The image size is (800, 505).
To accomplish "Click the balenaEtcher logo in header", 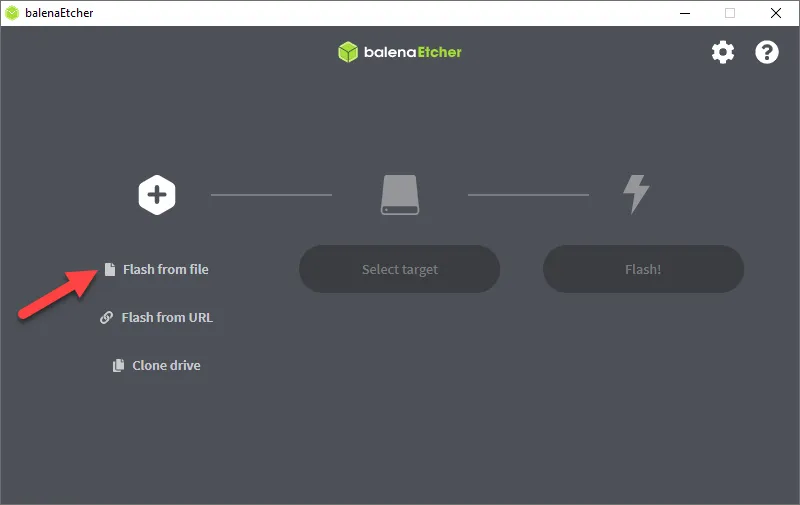I will pos(399,52).
